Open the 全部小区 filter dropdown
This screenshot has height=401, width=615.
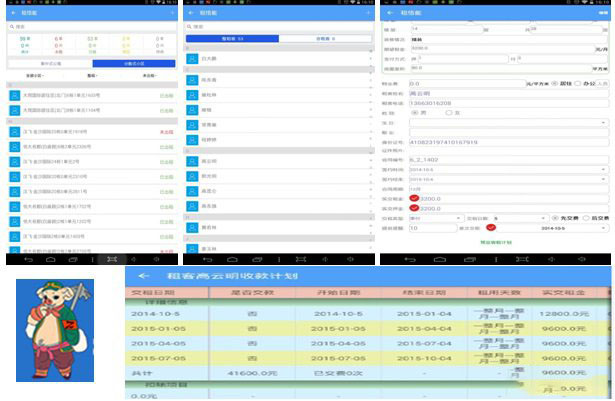(x=34, y=76)
